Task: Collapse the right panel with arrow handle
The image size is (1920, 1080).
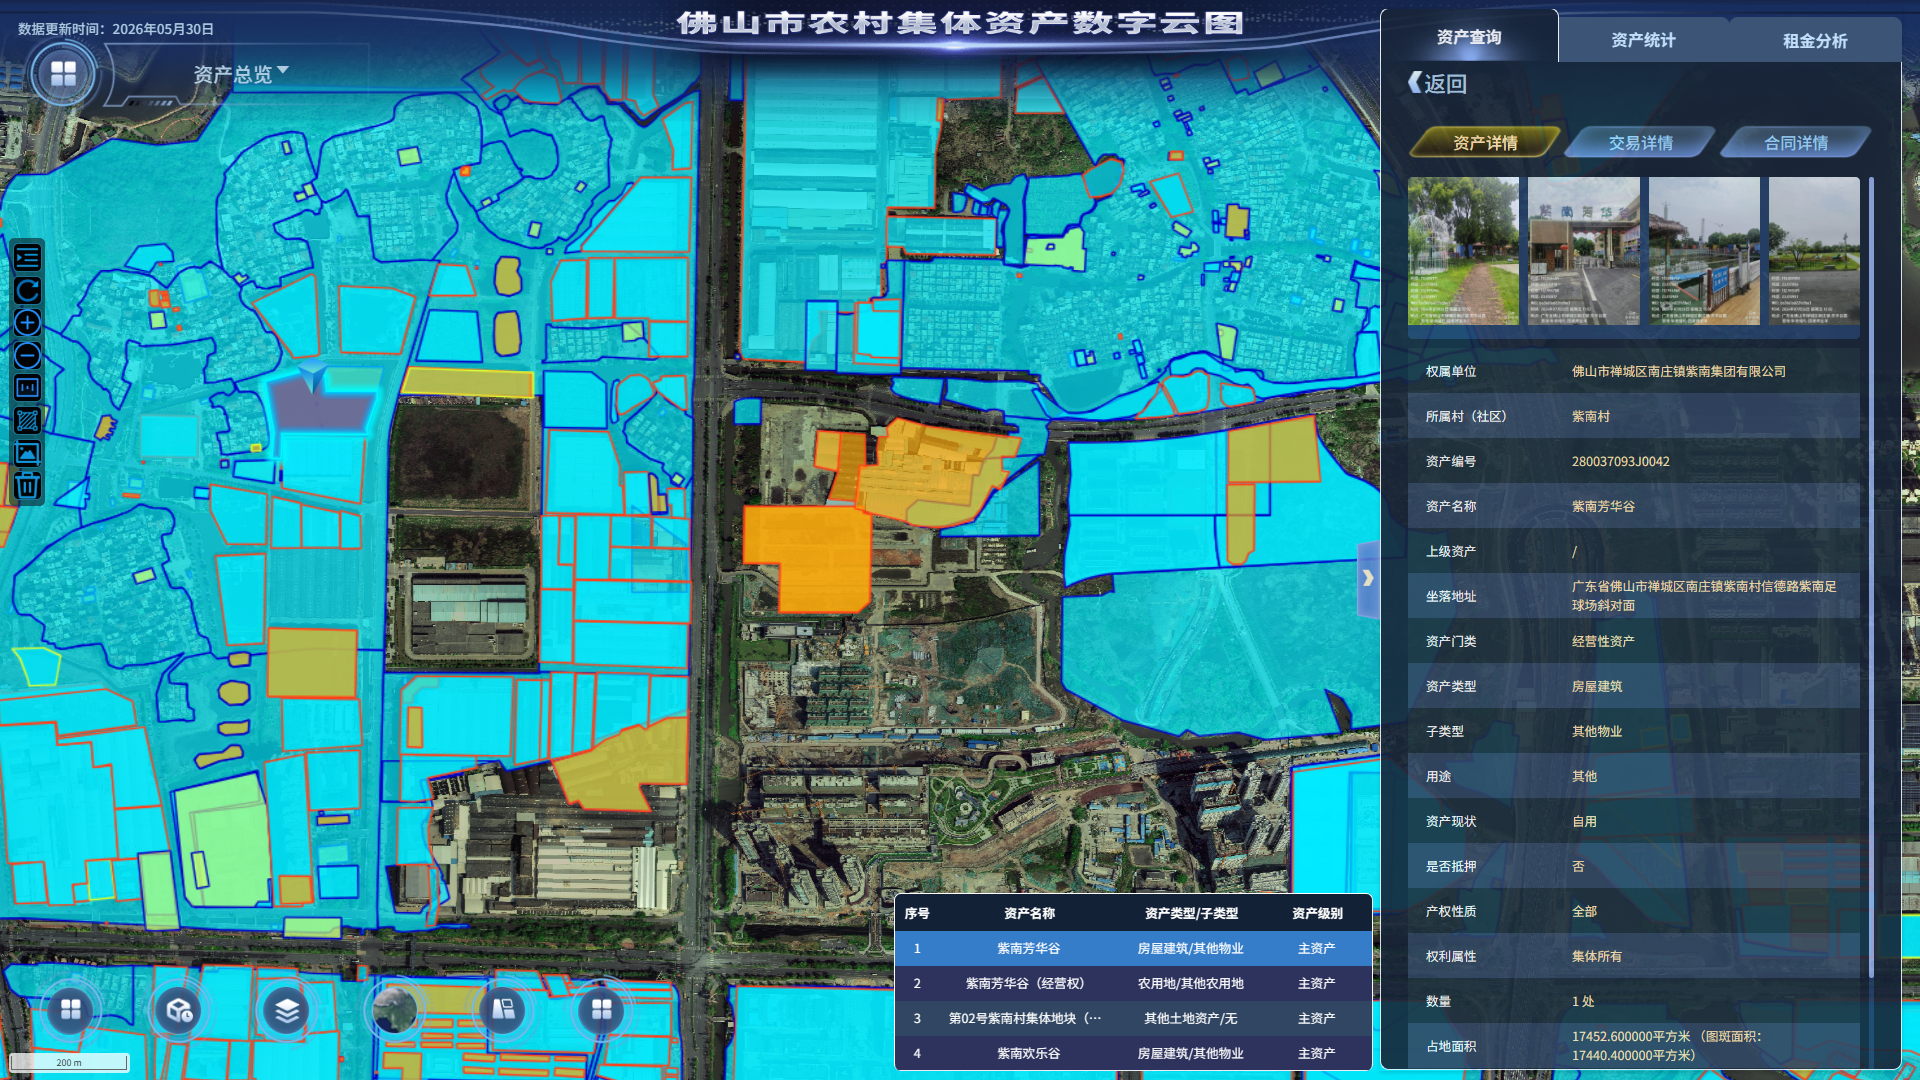Action: click(x=1368, y=578)
